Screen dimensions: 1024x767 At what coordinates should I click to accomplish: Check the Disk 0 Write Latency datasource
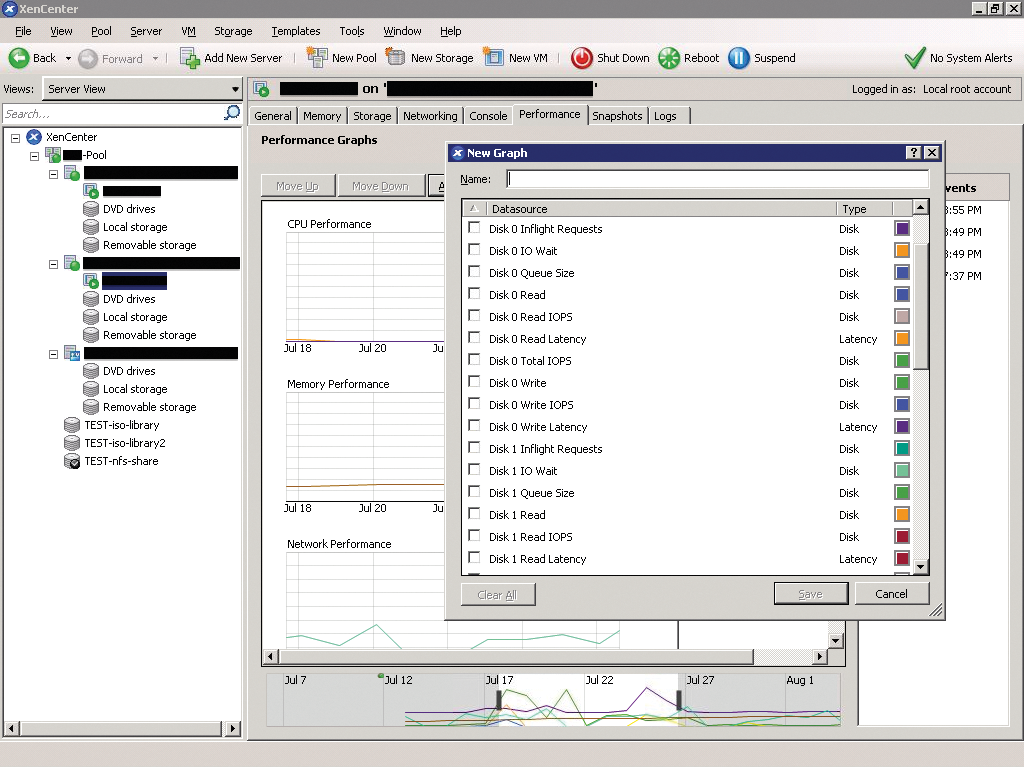pos(473,427)
